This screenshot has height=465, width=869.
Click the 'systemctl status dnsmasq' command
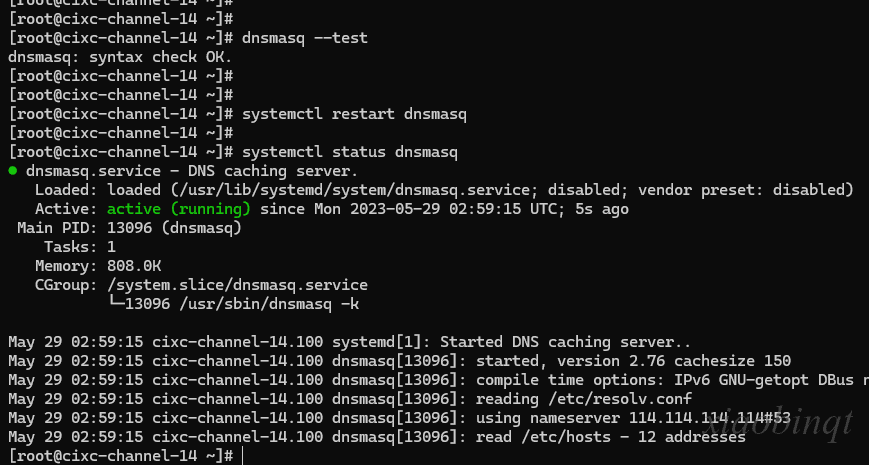350,152
